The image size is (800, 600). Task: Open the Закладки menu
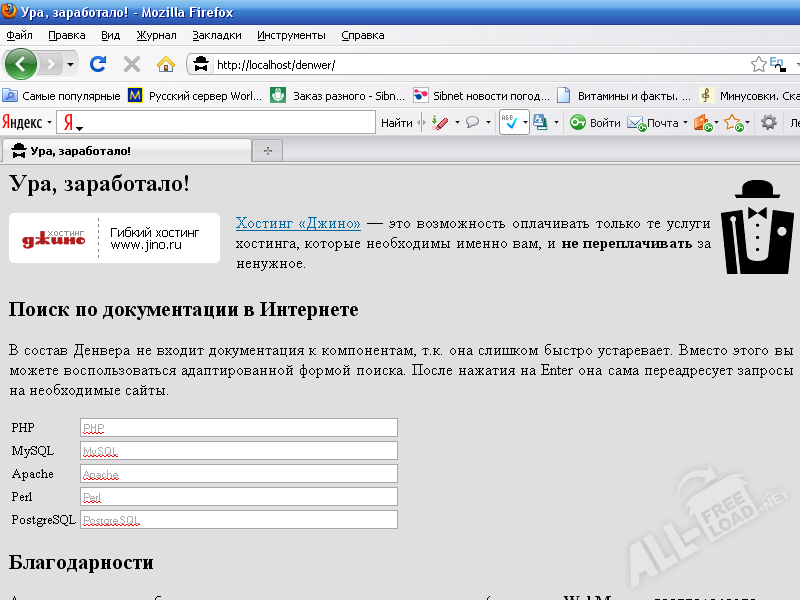pyautogui.click(x=216, y=35)
